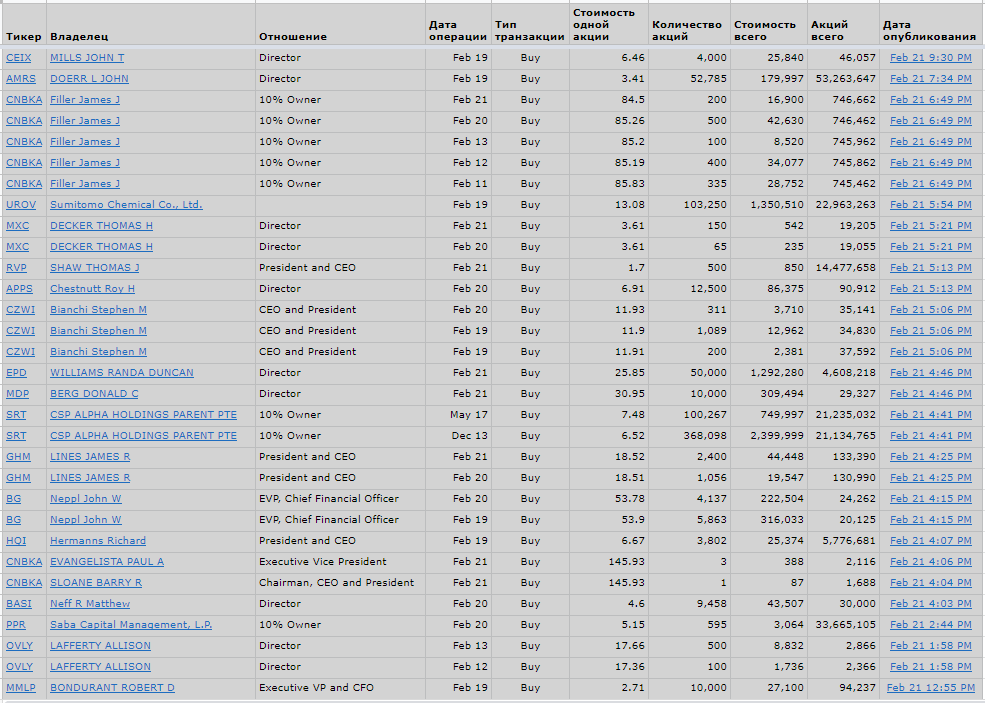Screen dimensions: 985x703
Task: Open the Feb 21 9:30 PM filing
Action: [930, 58]
